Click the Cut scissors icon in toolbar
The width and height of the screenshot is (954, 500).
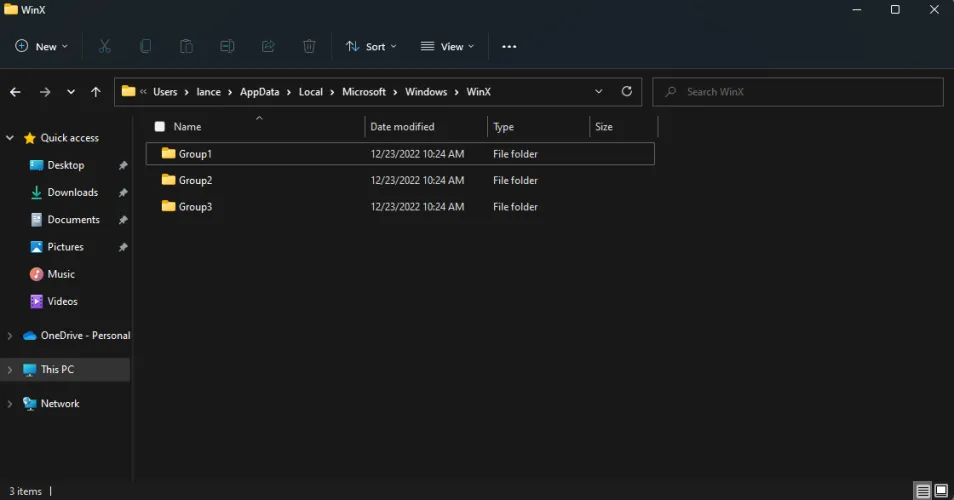pos(104,47)
